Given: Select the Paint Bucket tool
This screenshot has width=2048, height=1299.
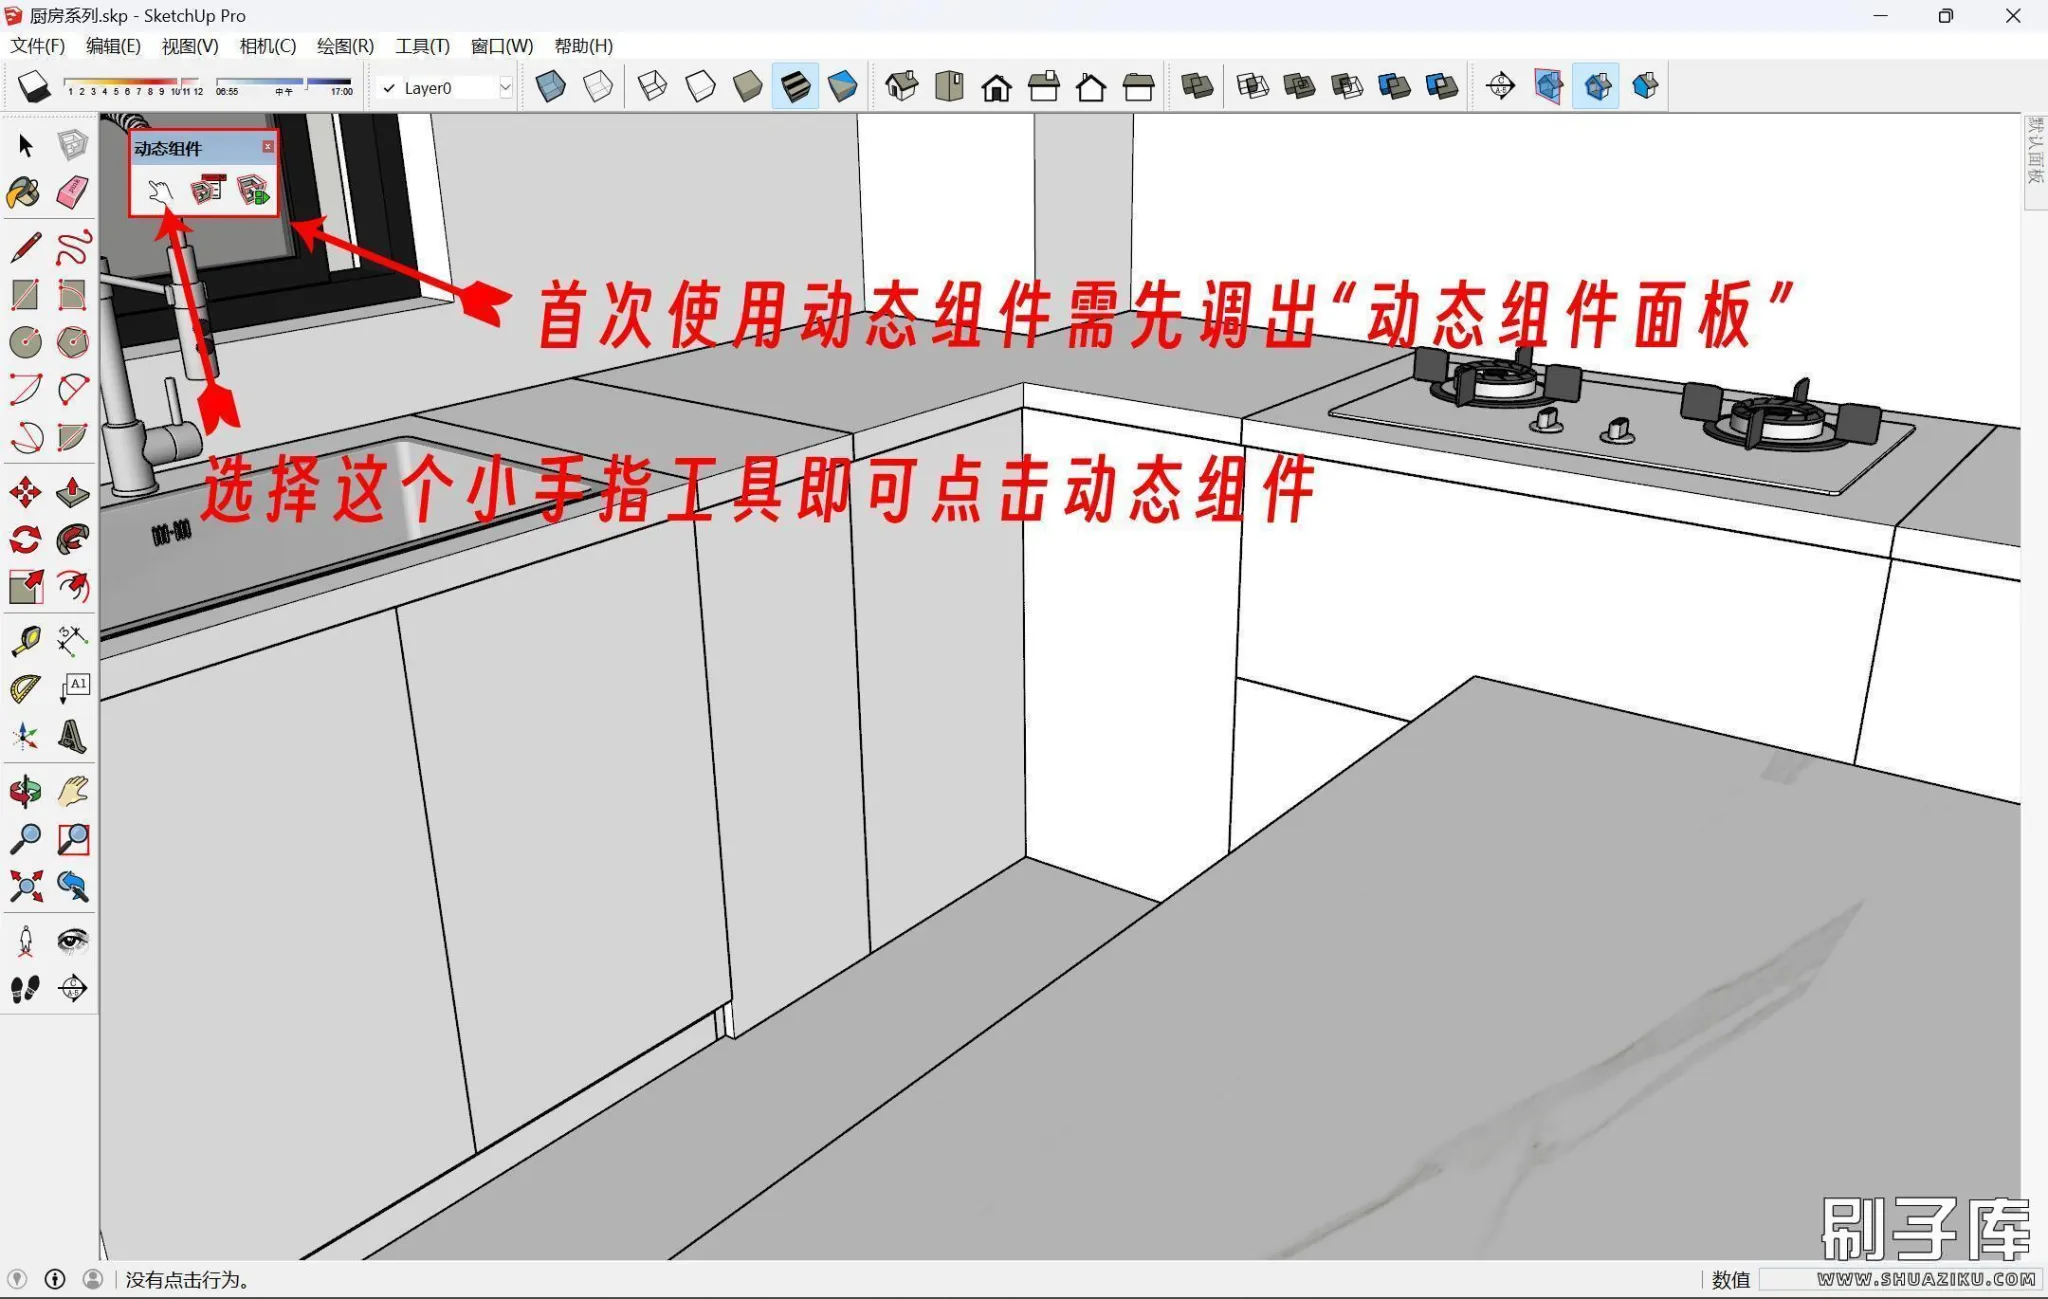Looking at the screenshot, I should click(x=24, y=192).
